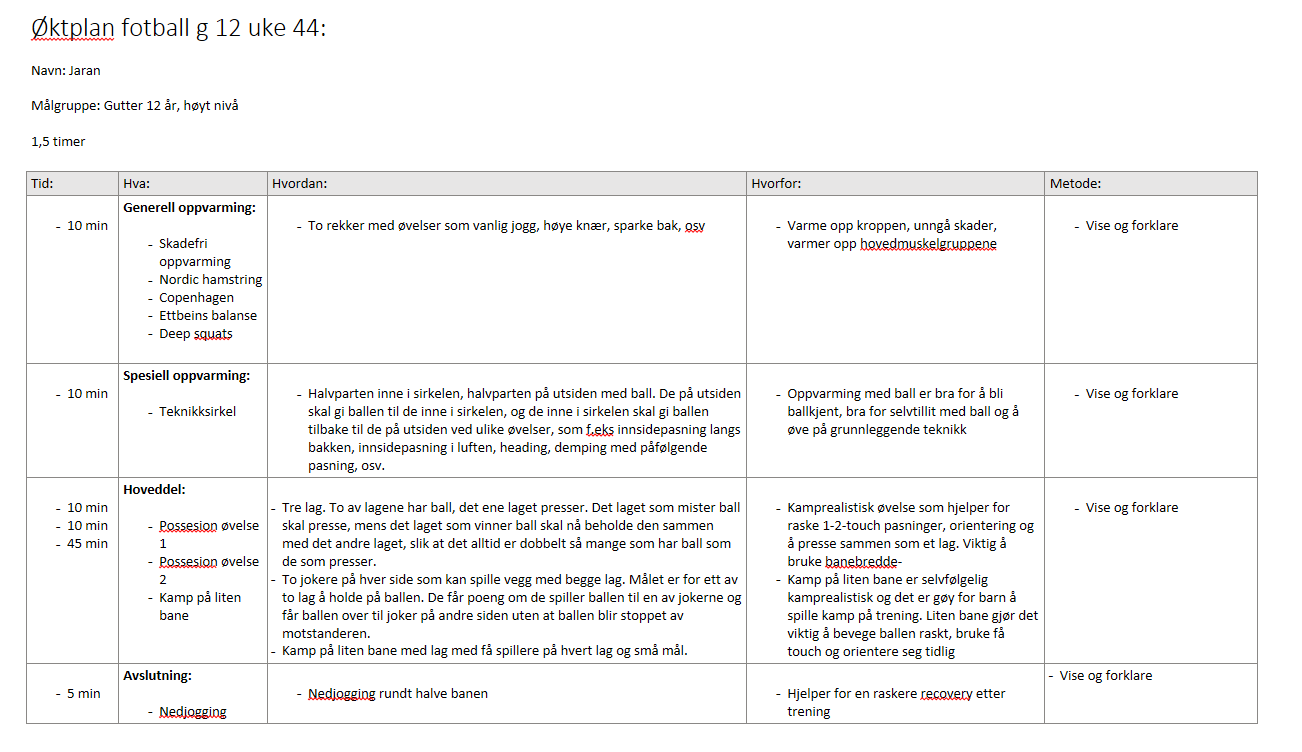Screen dimensions: 1302x752
Task: Click the 'Teknikksirkel' bullet
Action: 198,411
